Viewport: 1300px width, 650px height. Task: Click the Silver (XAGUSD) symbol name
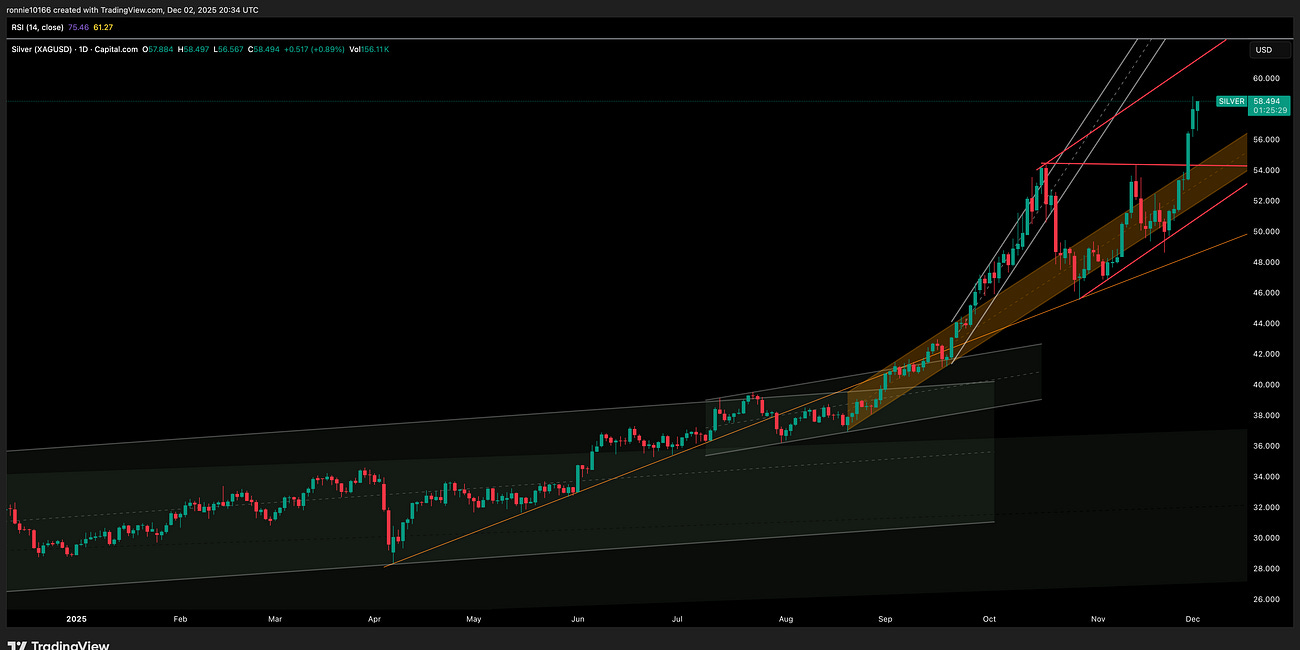43,47
